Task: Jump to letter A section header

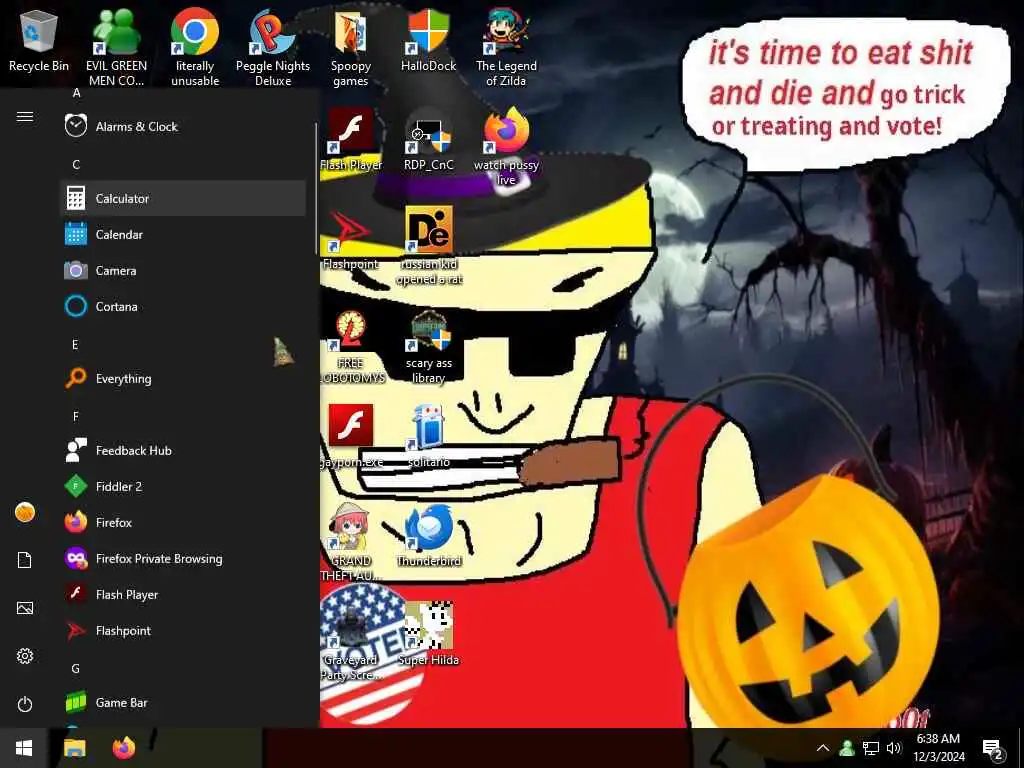Action: point(76,93)
